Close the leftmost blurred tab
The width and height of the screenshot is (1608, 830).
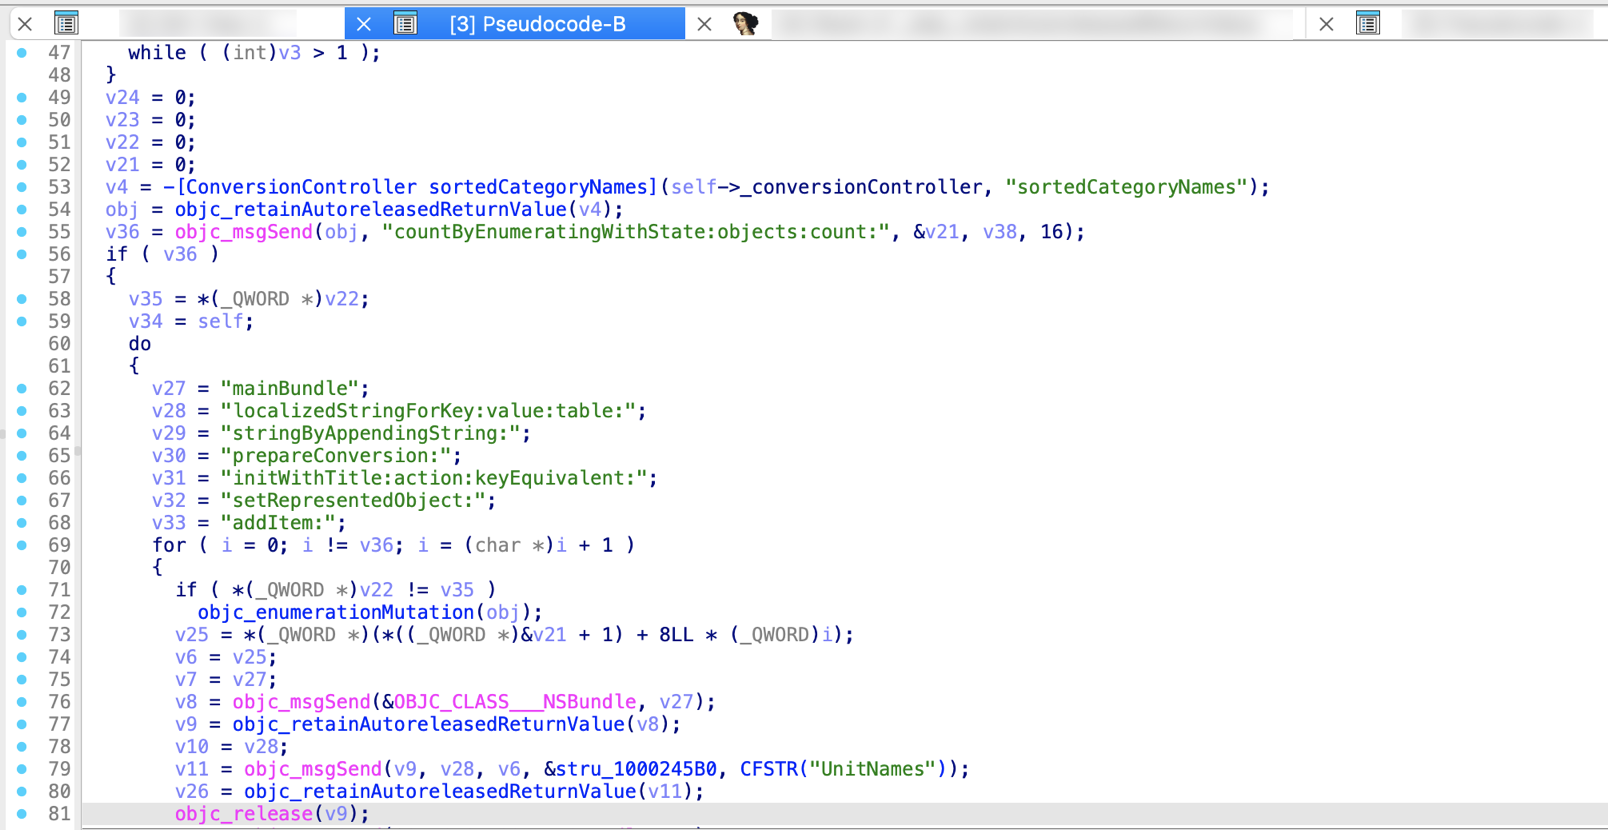[x=25, y=23]
